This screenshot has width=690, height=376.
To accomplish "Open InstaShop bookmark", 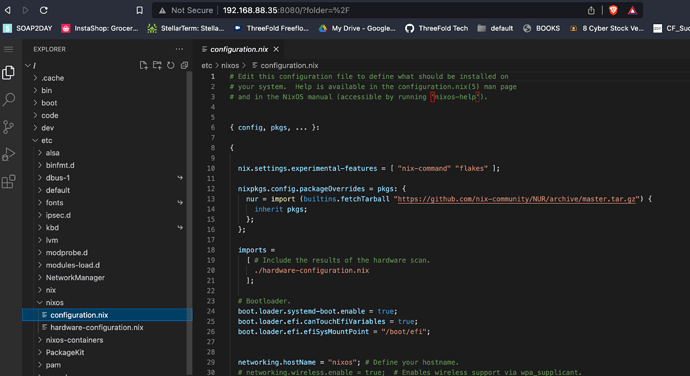I will [x=100, y=28].
